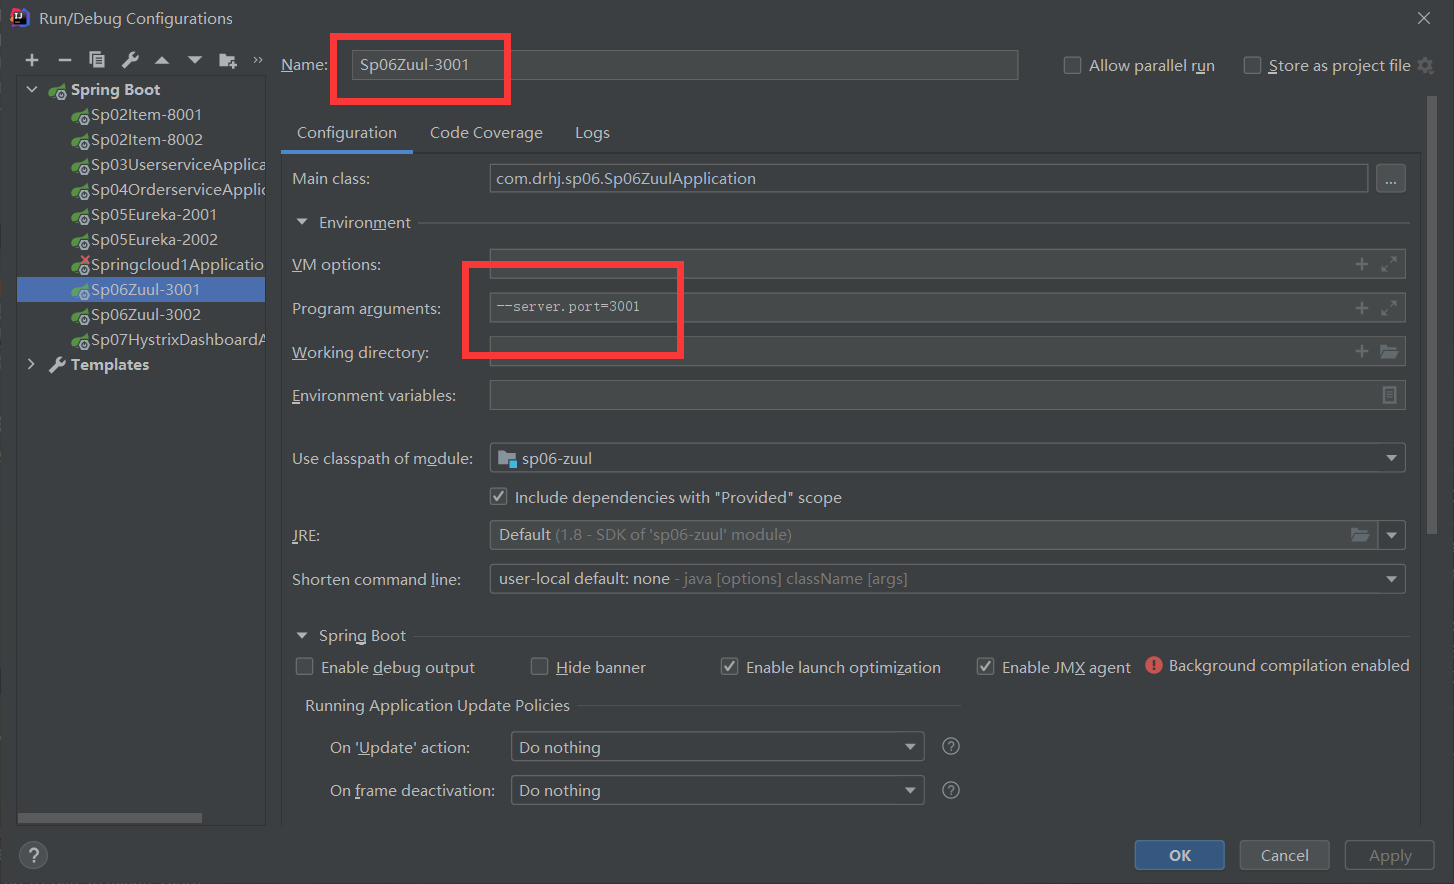Open the On 'Update' action dropdown
Image resolution: width=1454 pixels, height=884 pixels.
click(717, 747)
